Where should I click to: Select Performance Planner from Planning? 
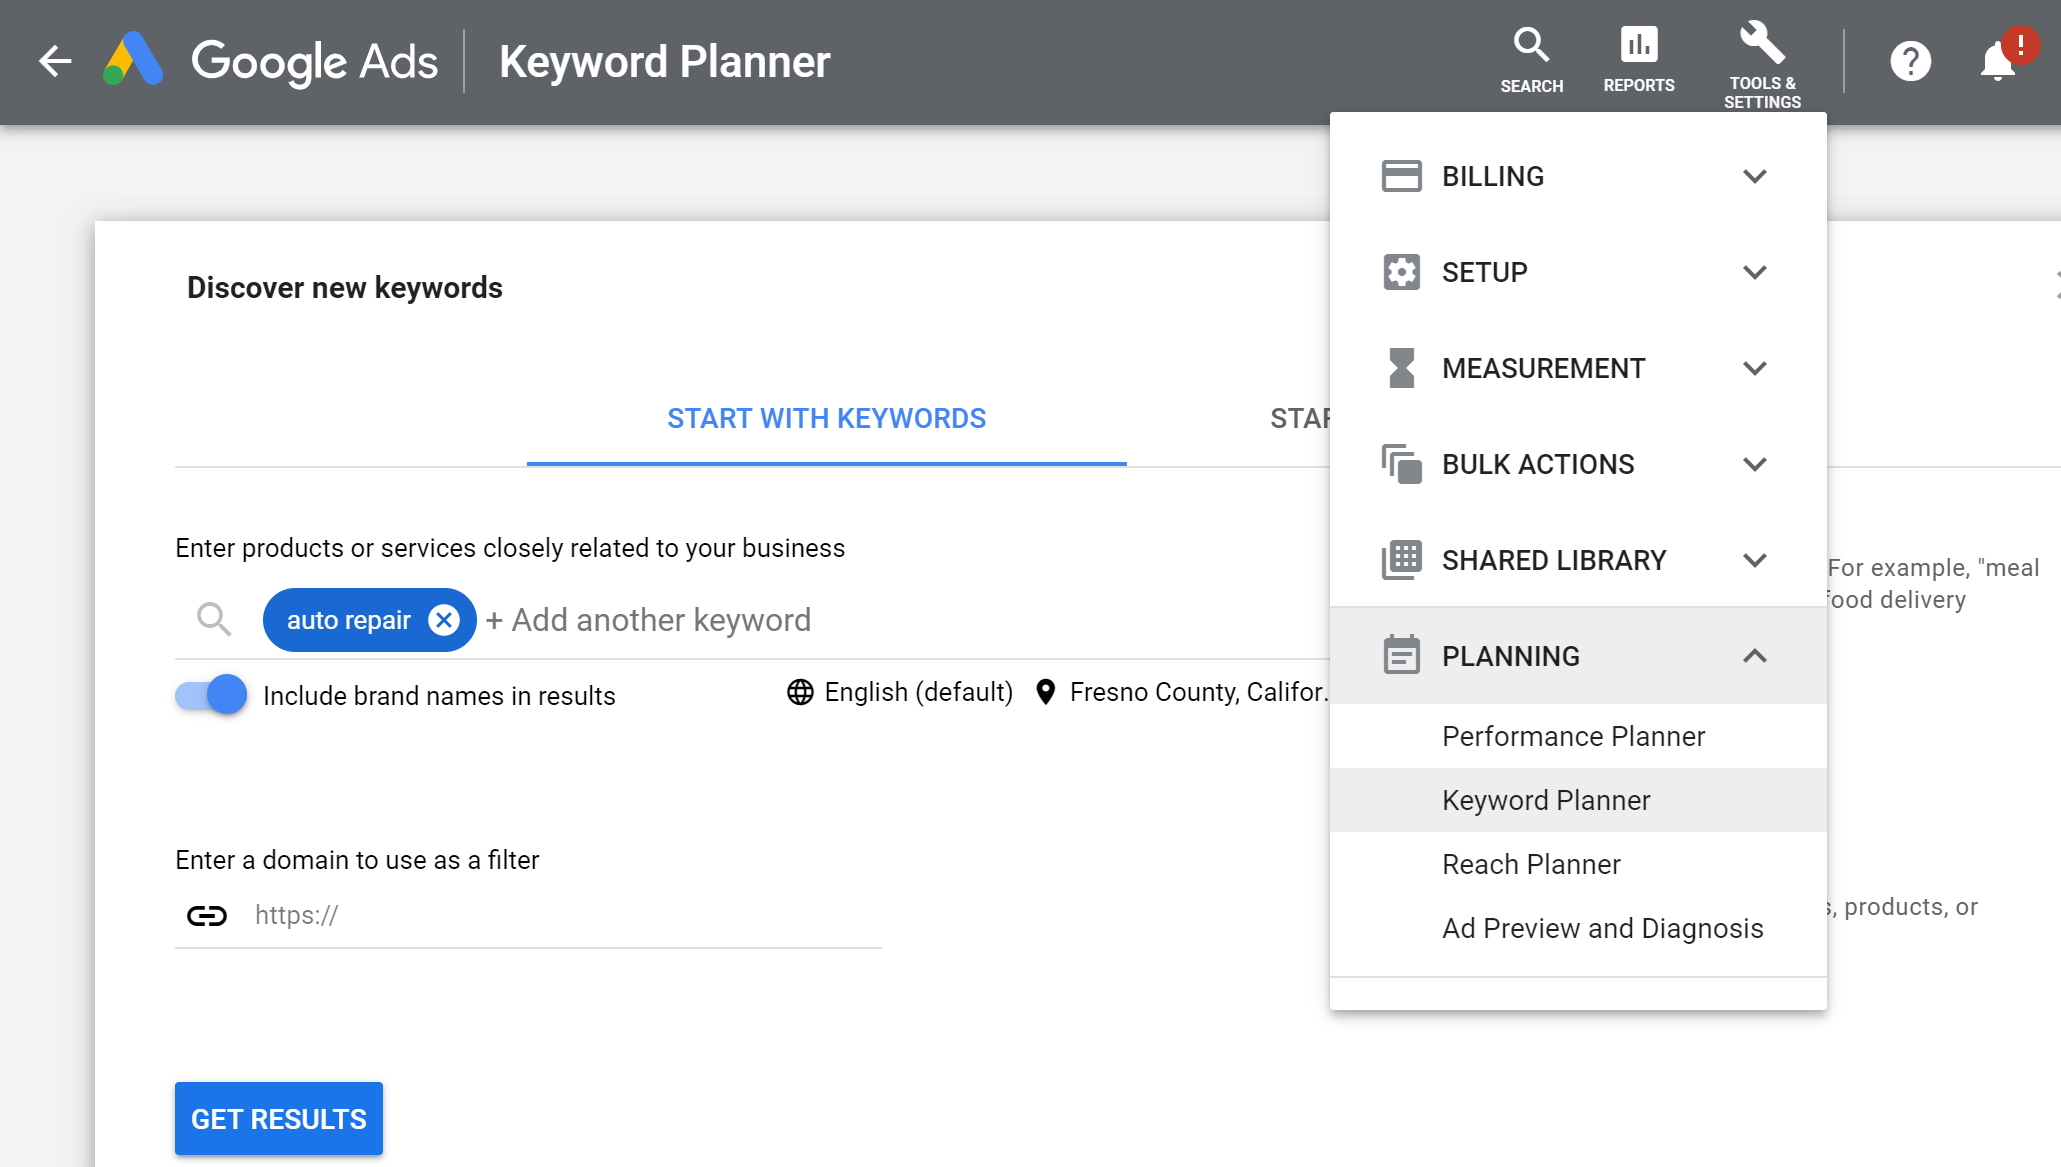(1574, 735)
